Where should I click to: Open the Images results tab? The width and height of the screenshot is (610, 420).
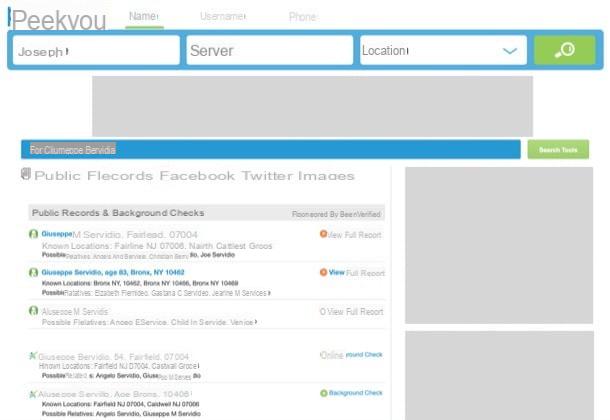click(326, 176)
